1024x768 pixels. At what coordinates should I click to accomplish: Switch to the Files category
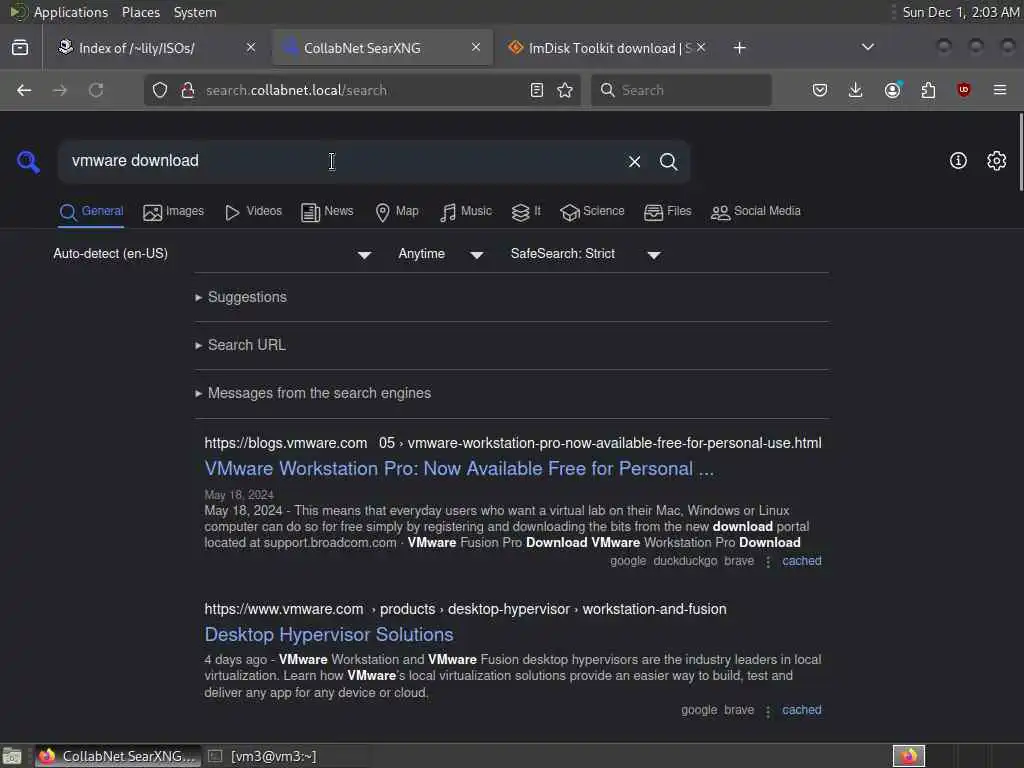(x=667, y=212)
